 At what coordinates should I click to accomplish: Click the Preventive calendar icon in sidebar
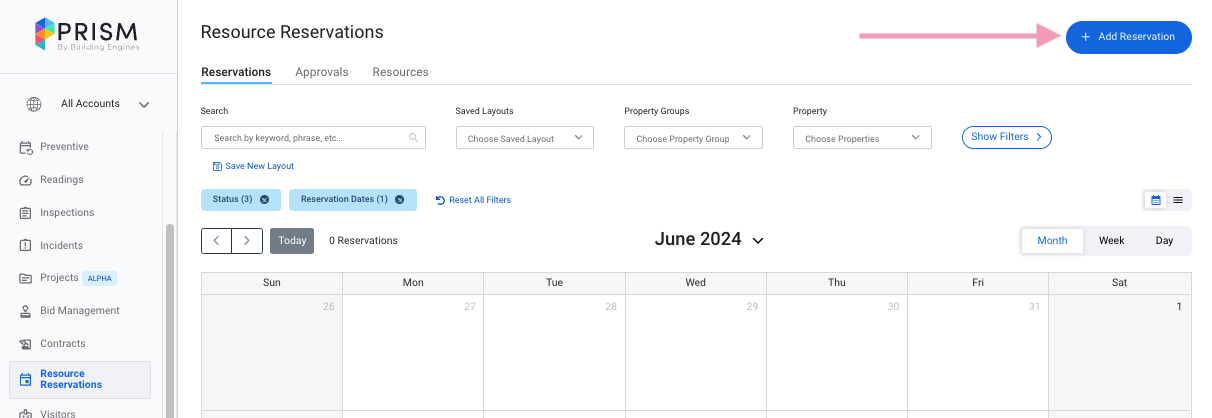click(26, 147)
